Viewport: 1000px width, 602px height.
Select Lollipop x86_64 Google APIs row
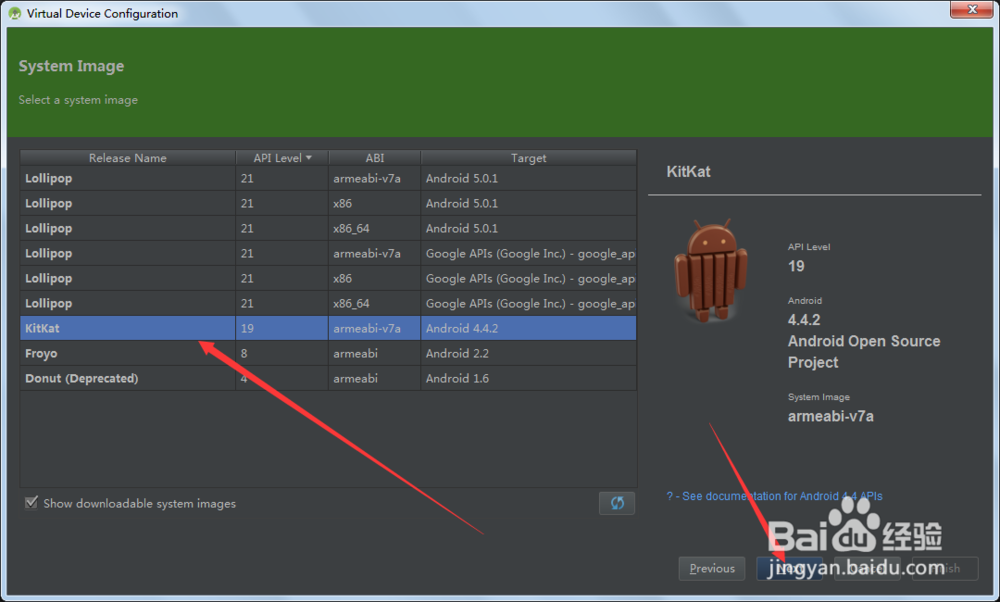pyautogui.click(x=328, y=303)
